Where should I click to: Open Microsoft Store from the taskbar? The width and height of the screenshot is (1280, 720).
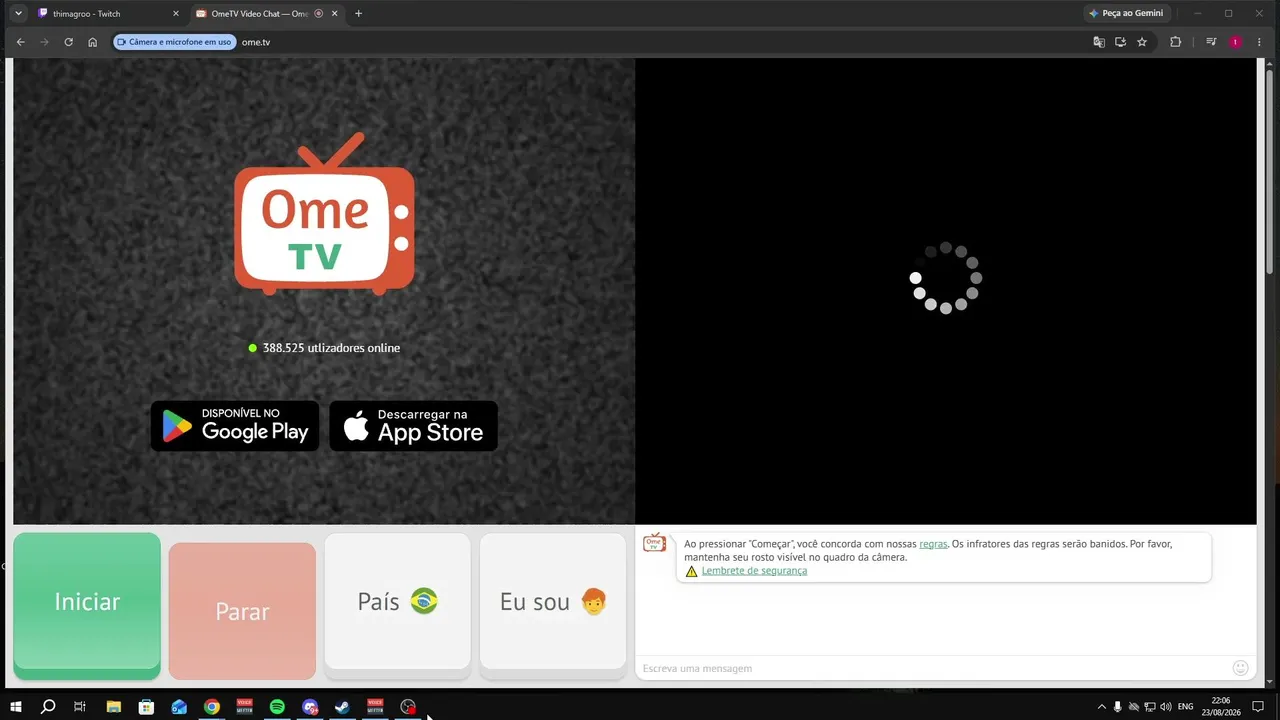click(x=146, y=706)
